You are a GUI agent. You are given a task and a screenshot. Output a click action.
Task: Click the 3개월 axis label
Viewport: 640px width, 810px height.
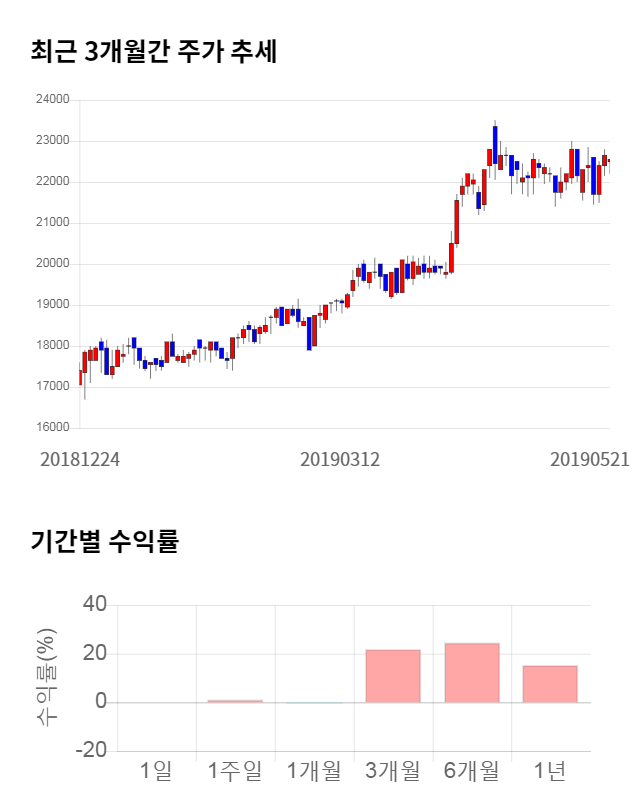(393, 771)
